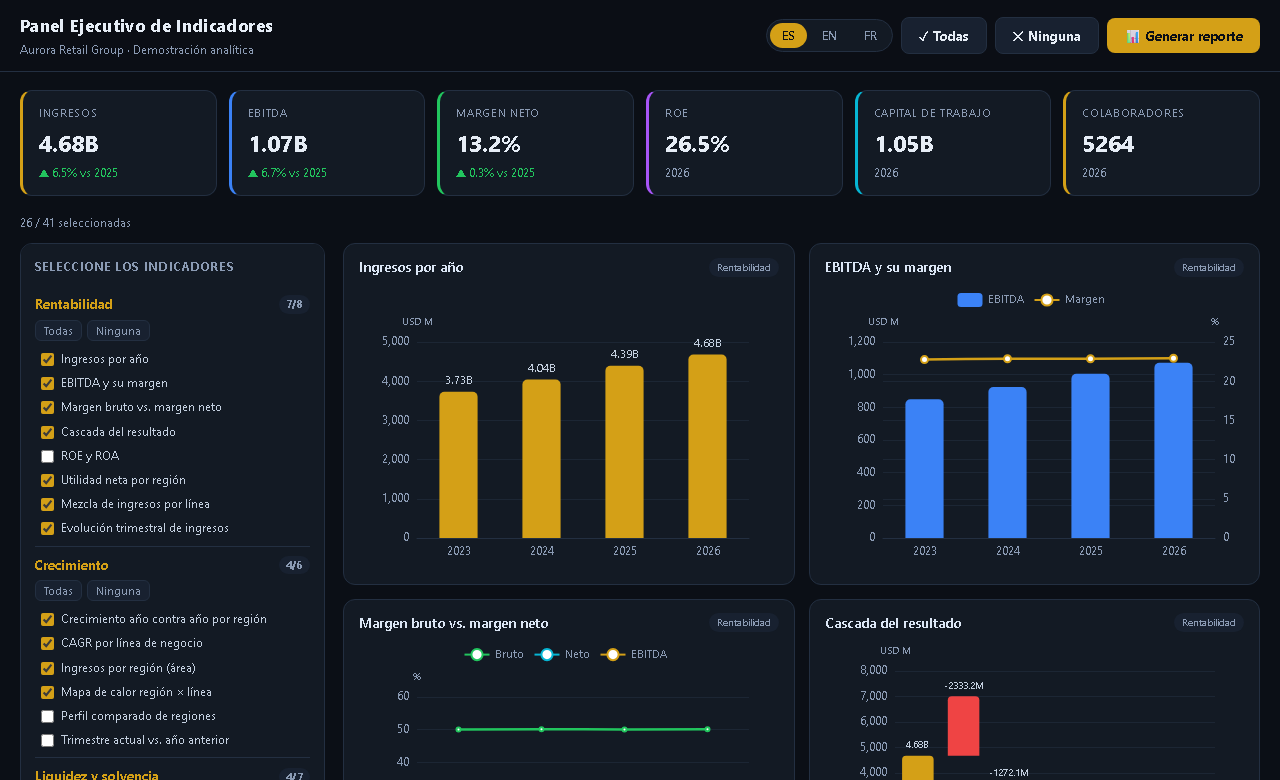Click Rentabilidad tag on Margen bruto card
This screenshot has height=780, width=1280.
[x=744, y=623]
